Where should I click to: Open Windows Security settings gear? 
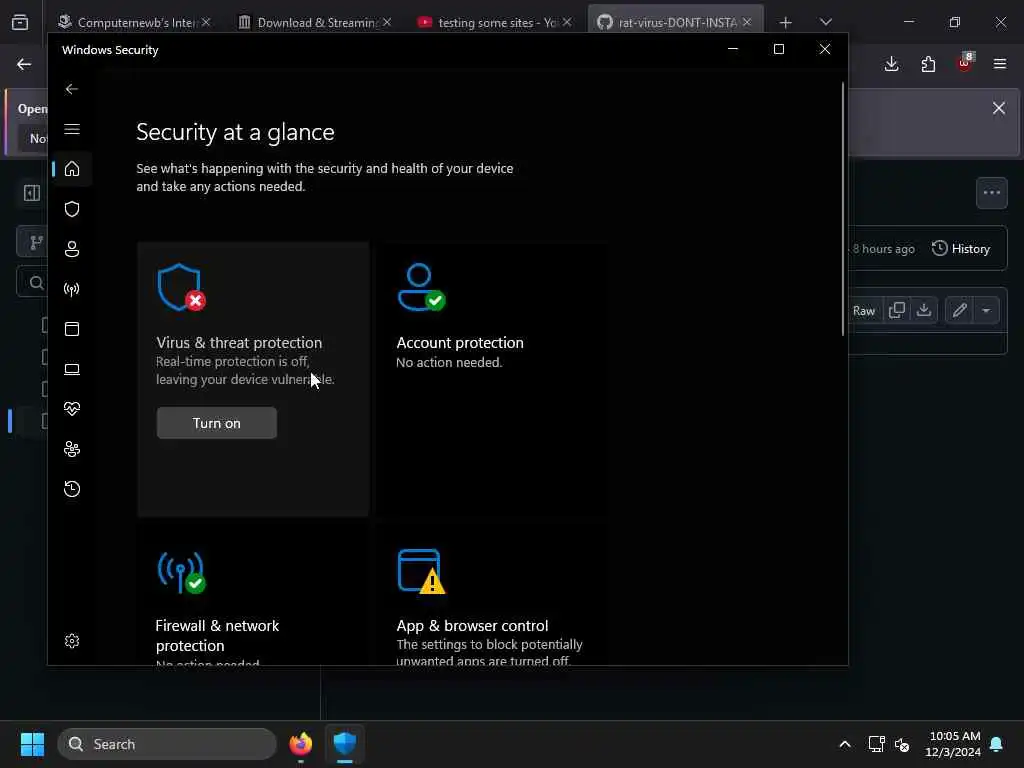point(72,641)
